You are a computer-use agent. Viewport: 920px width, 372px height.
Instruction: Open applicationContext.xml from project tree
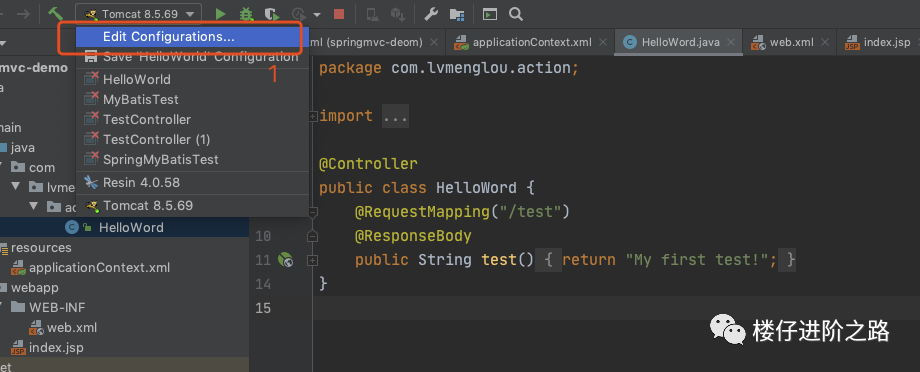(x=99, y=268)
